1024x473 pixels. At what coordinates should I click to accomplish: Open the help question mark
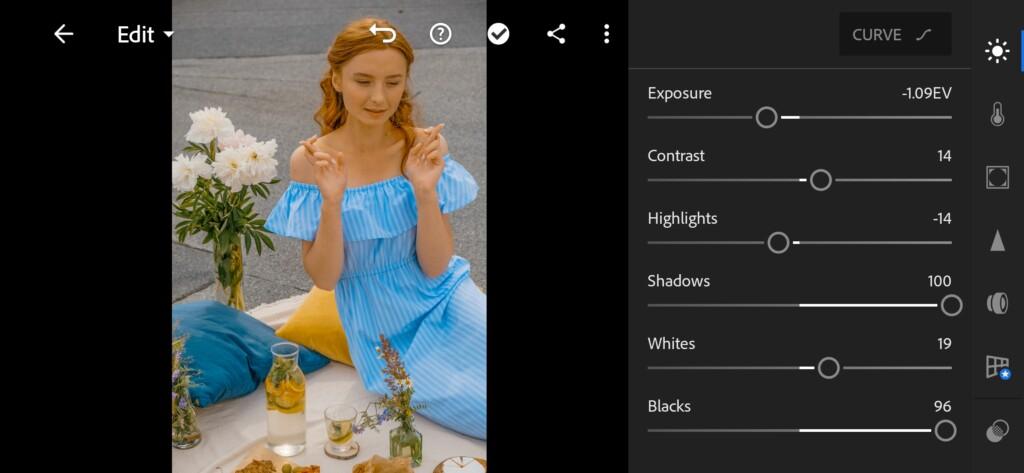(x=441, y=34)
